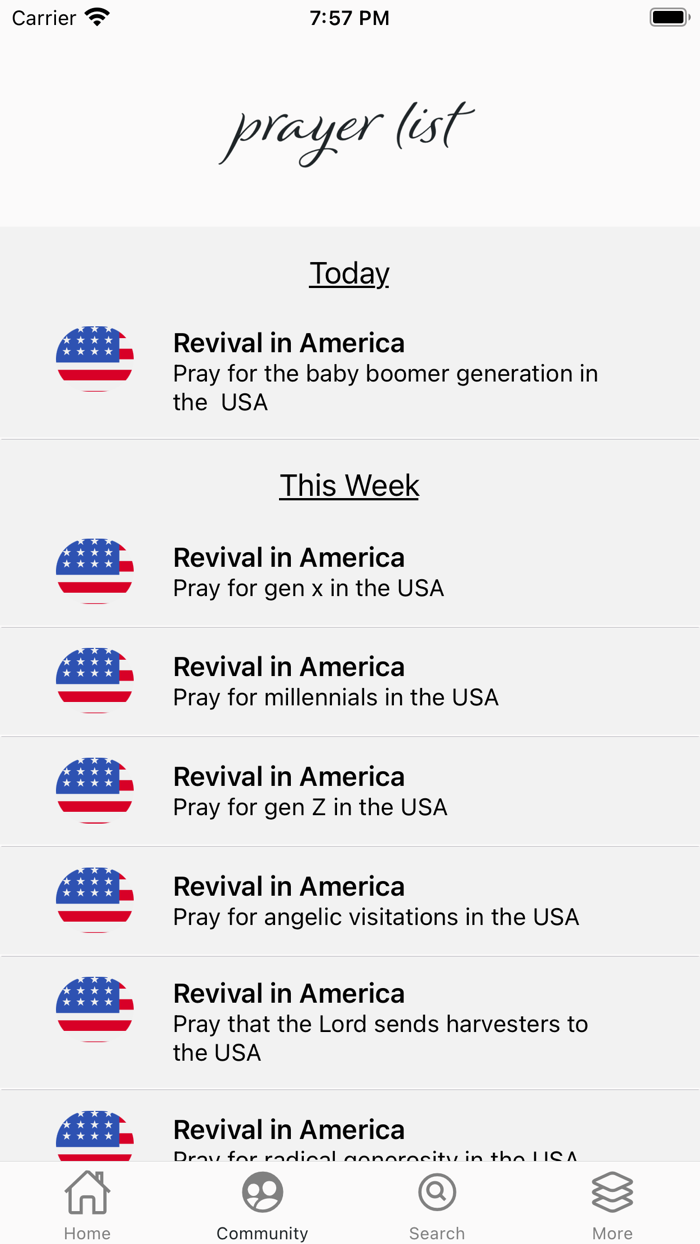Open the 'Pray for millennials in the USA' prayer
Viewport: 700px width, 1244px height.
pos(349,681)
